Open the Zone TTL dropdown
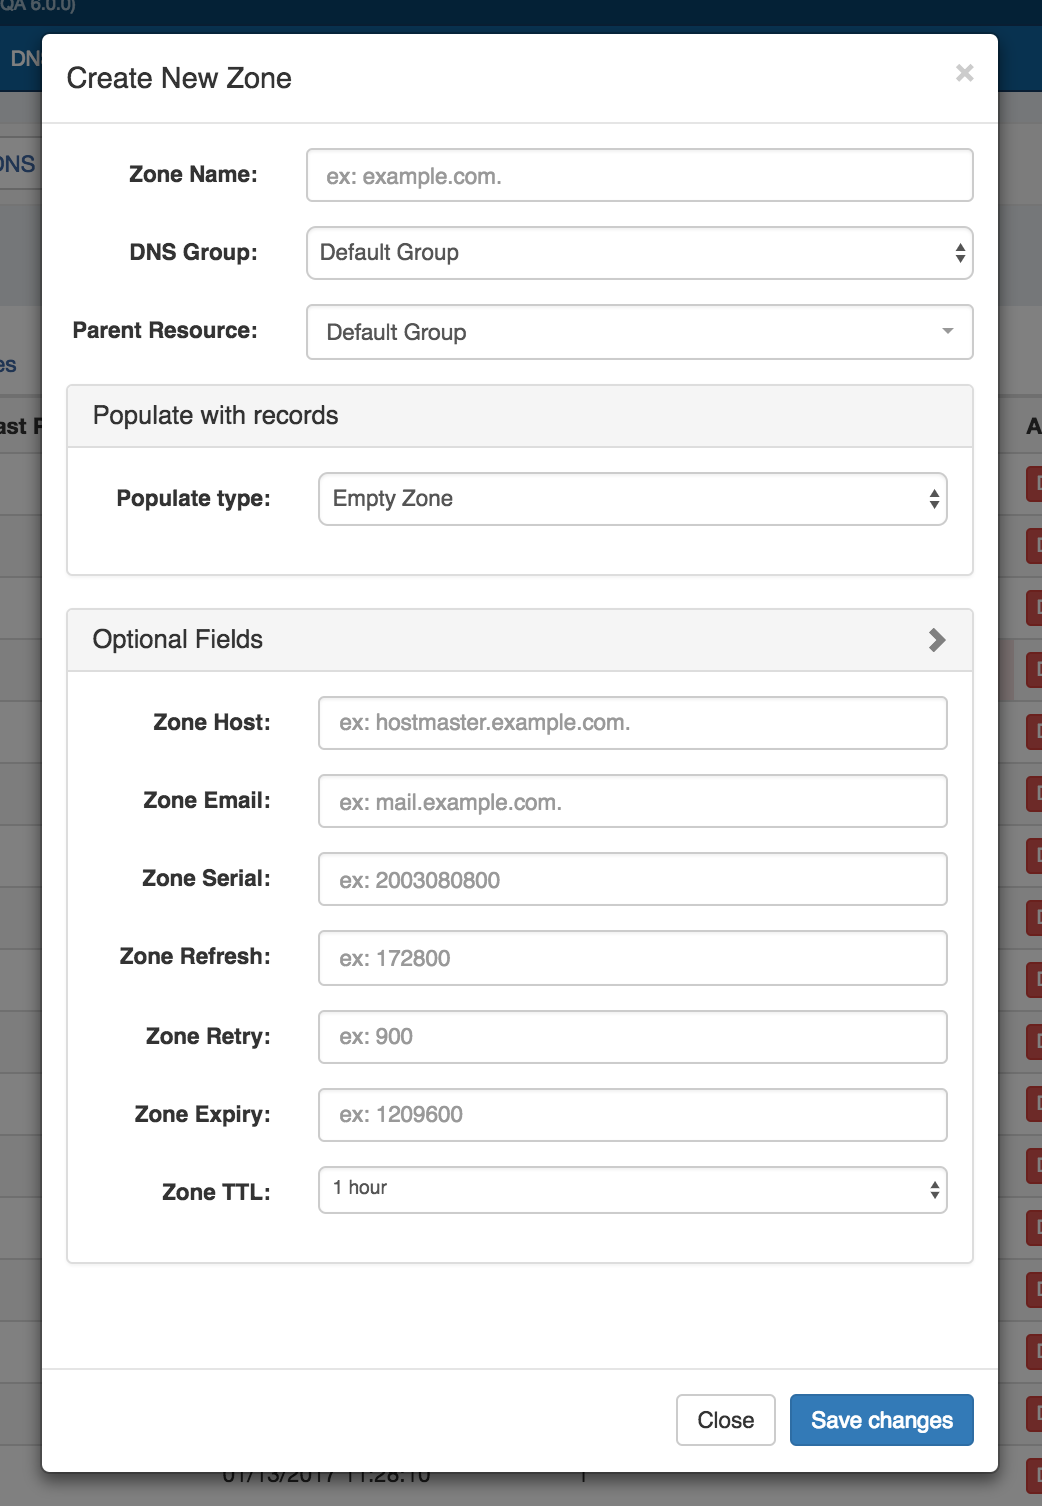Viewport: 1042px width, 1506px height. (x=632, y=1190)
